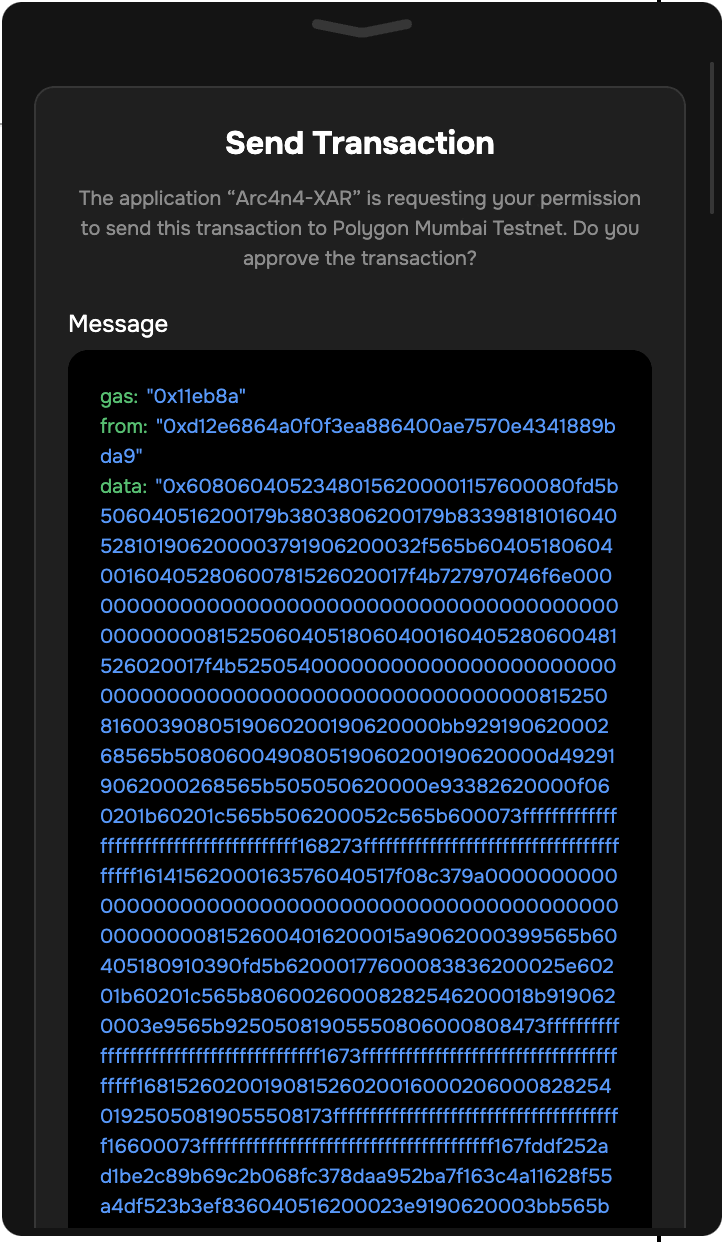Click the hex line starting d1be2c89b69c2b068

point(356,1177)
